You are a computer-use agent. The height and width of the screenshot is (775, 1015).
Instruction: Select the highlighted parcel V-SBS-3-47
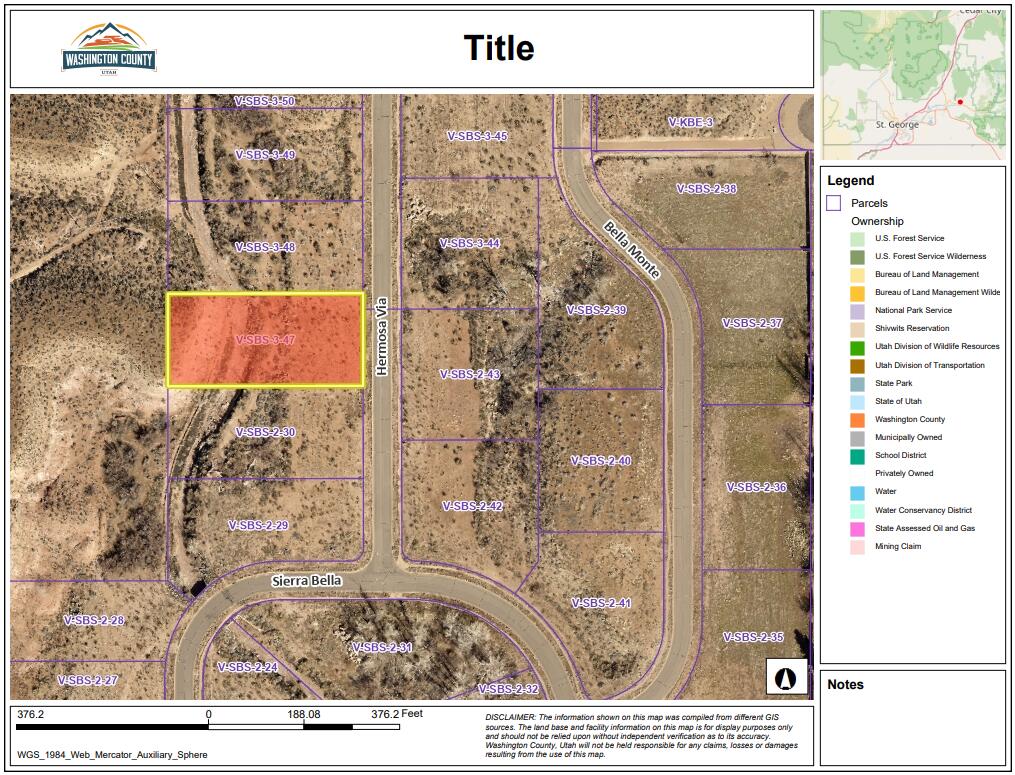tap(264, 340)
